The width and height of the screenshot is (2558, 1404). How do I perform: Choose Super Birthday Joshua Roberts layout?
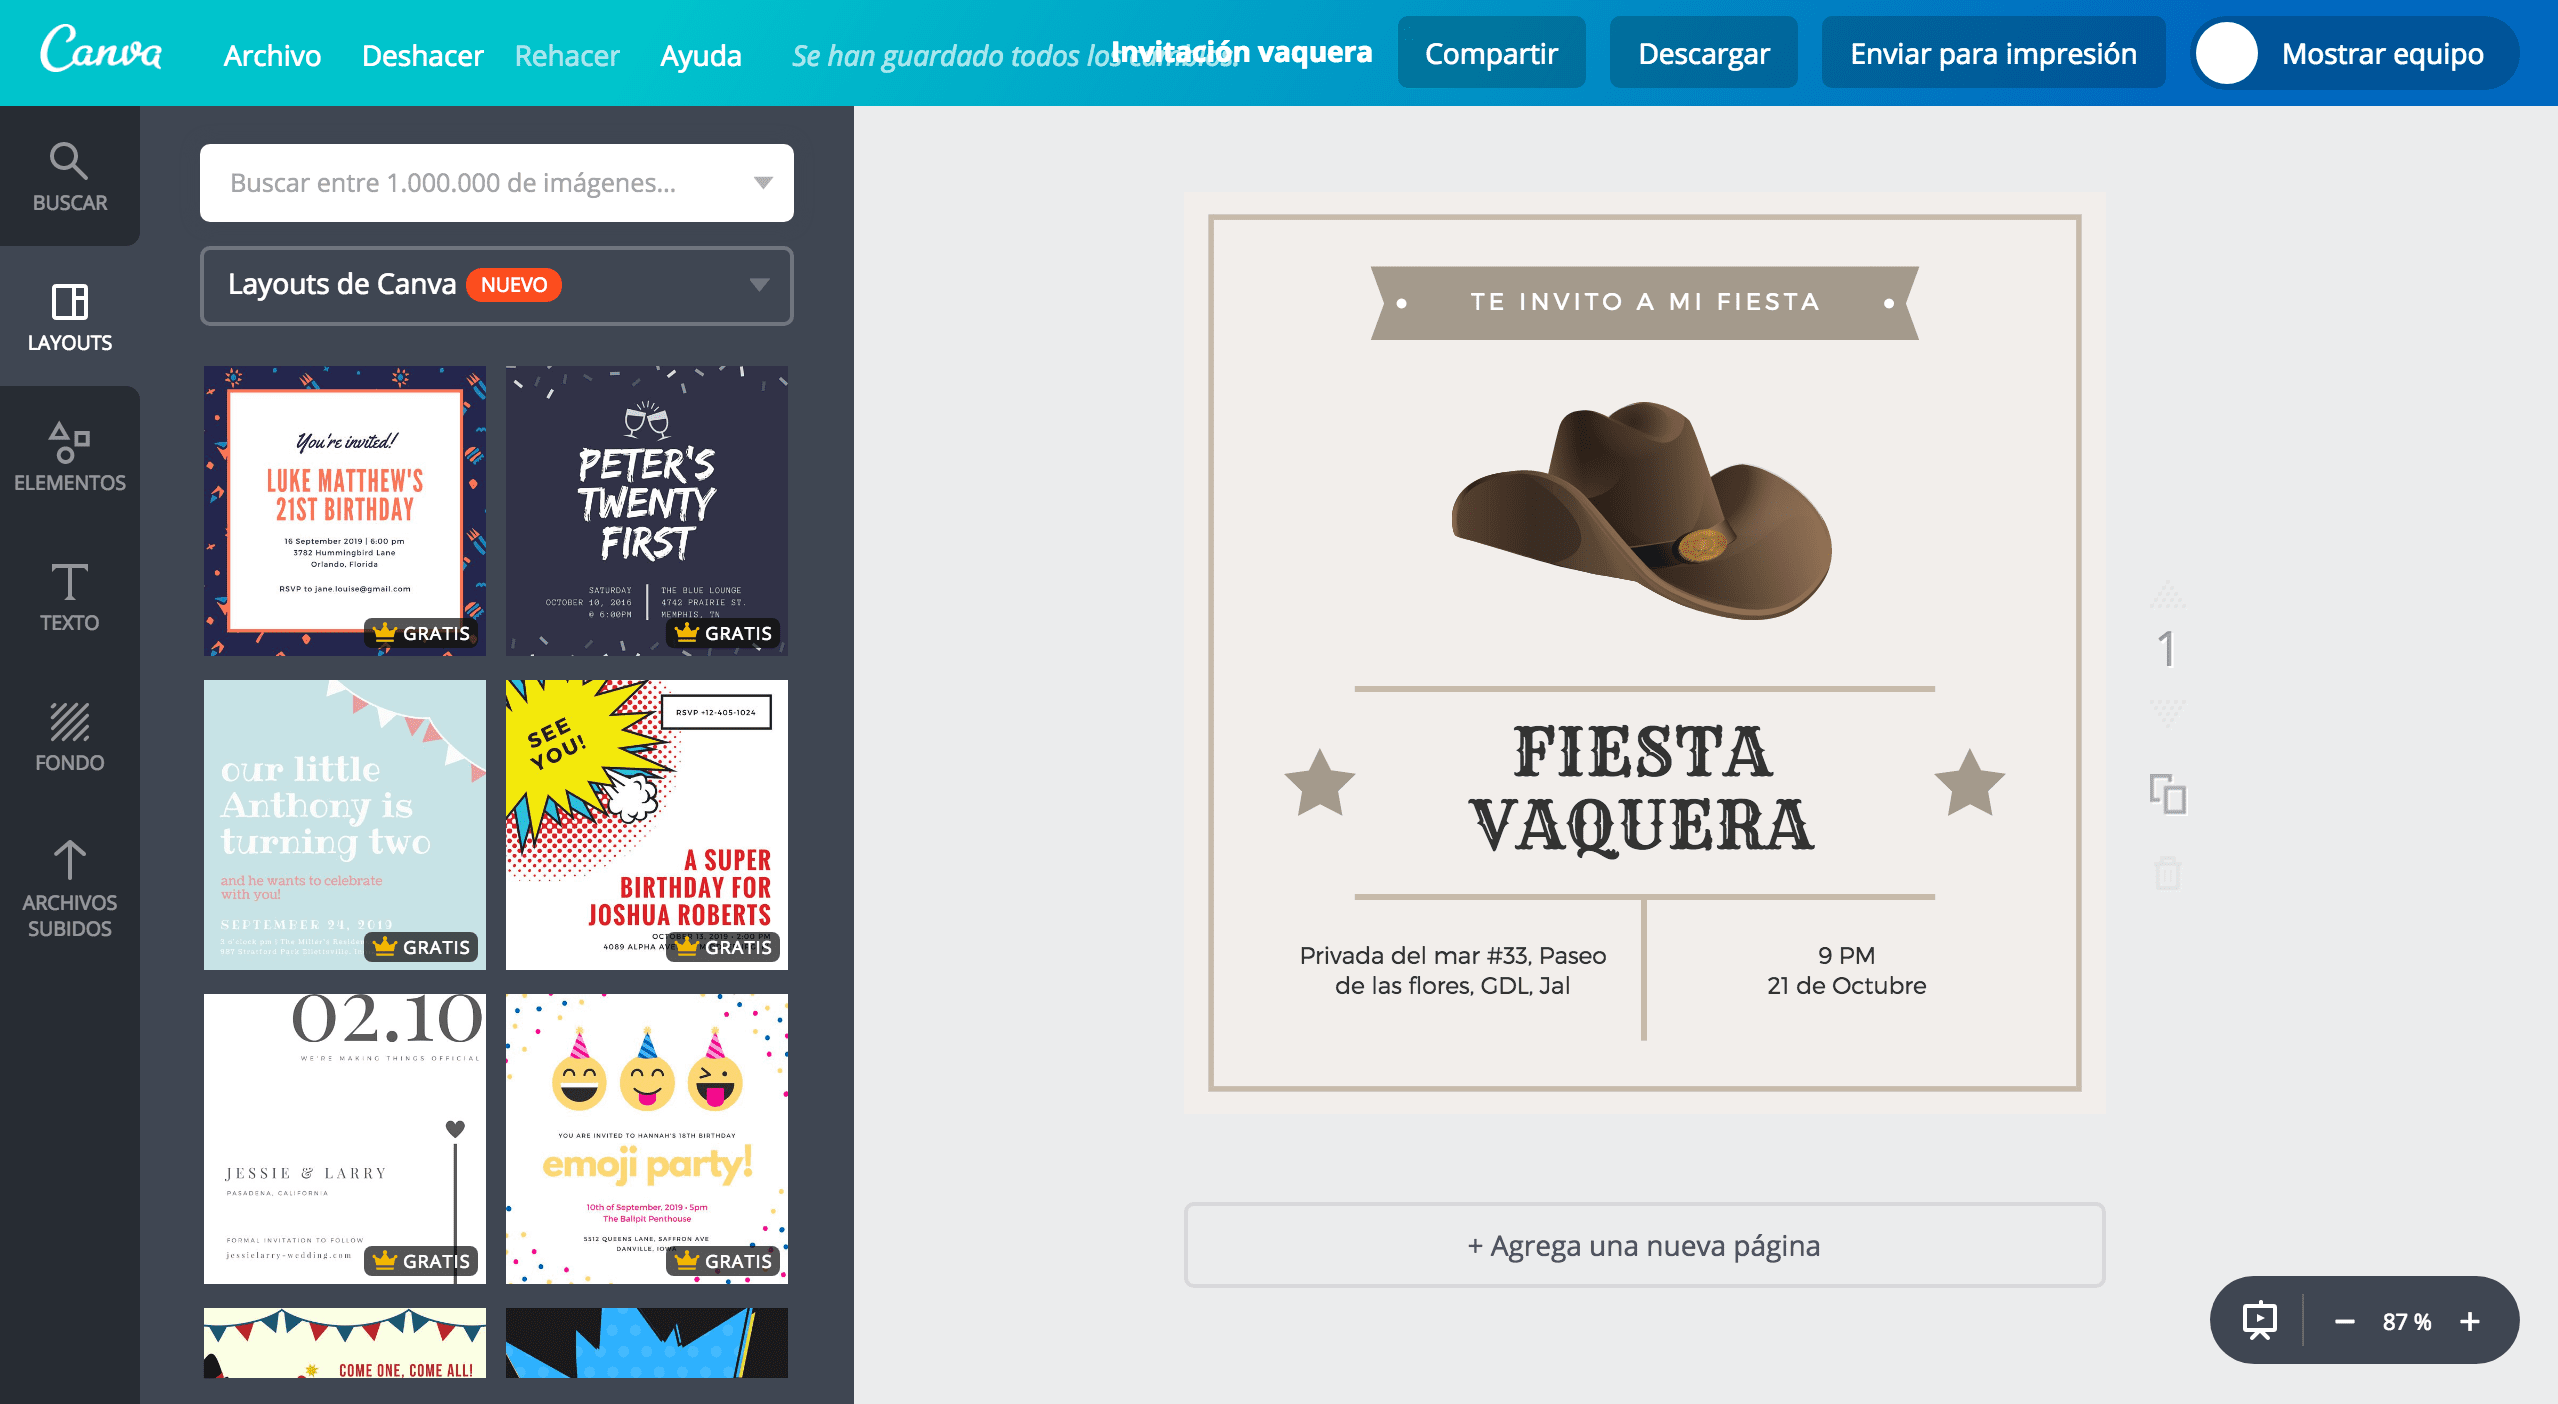[647, 825]
